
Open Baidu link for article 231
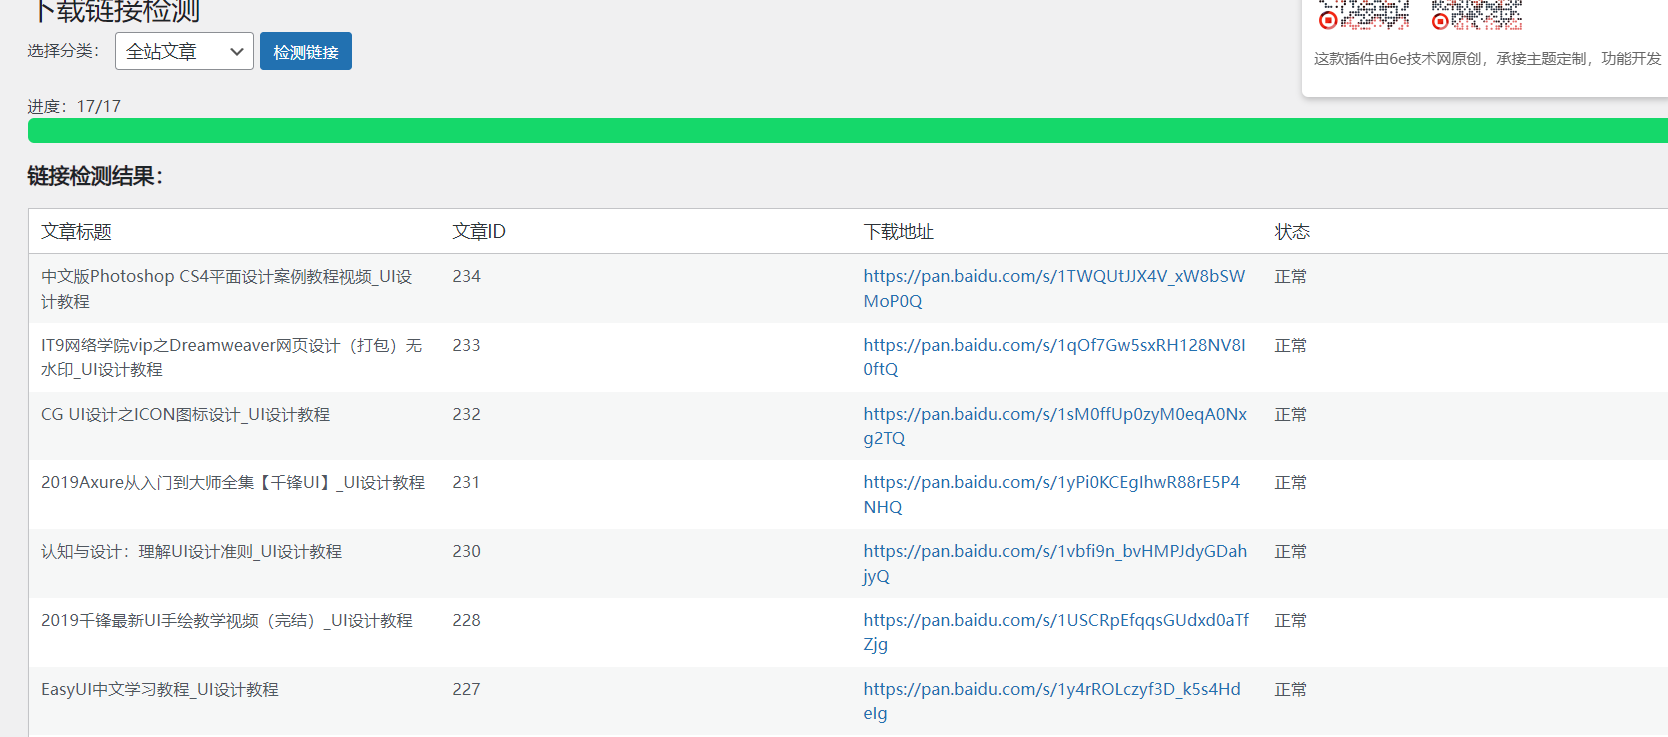coord(1051,483)
